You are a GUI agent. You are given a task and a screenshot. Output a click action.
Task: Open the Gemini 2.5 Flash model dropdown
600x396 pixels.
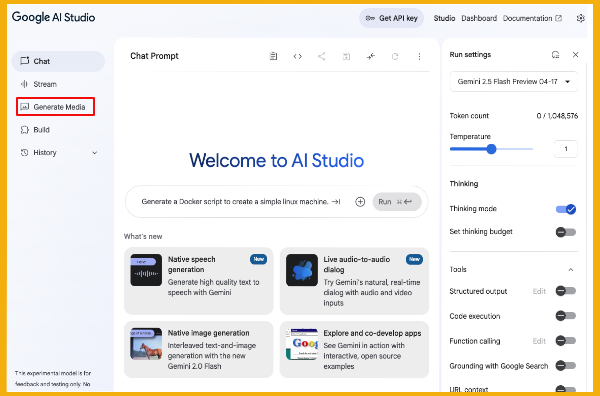(514, 81)
